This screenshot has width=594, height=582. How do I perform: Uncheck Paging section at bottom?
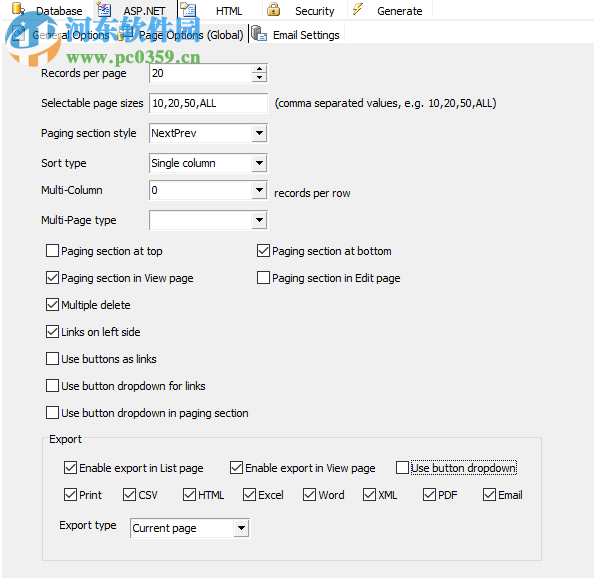263,251
